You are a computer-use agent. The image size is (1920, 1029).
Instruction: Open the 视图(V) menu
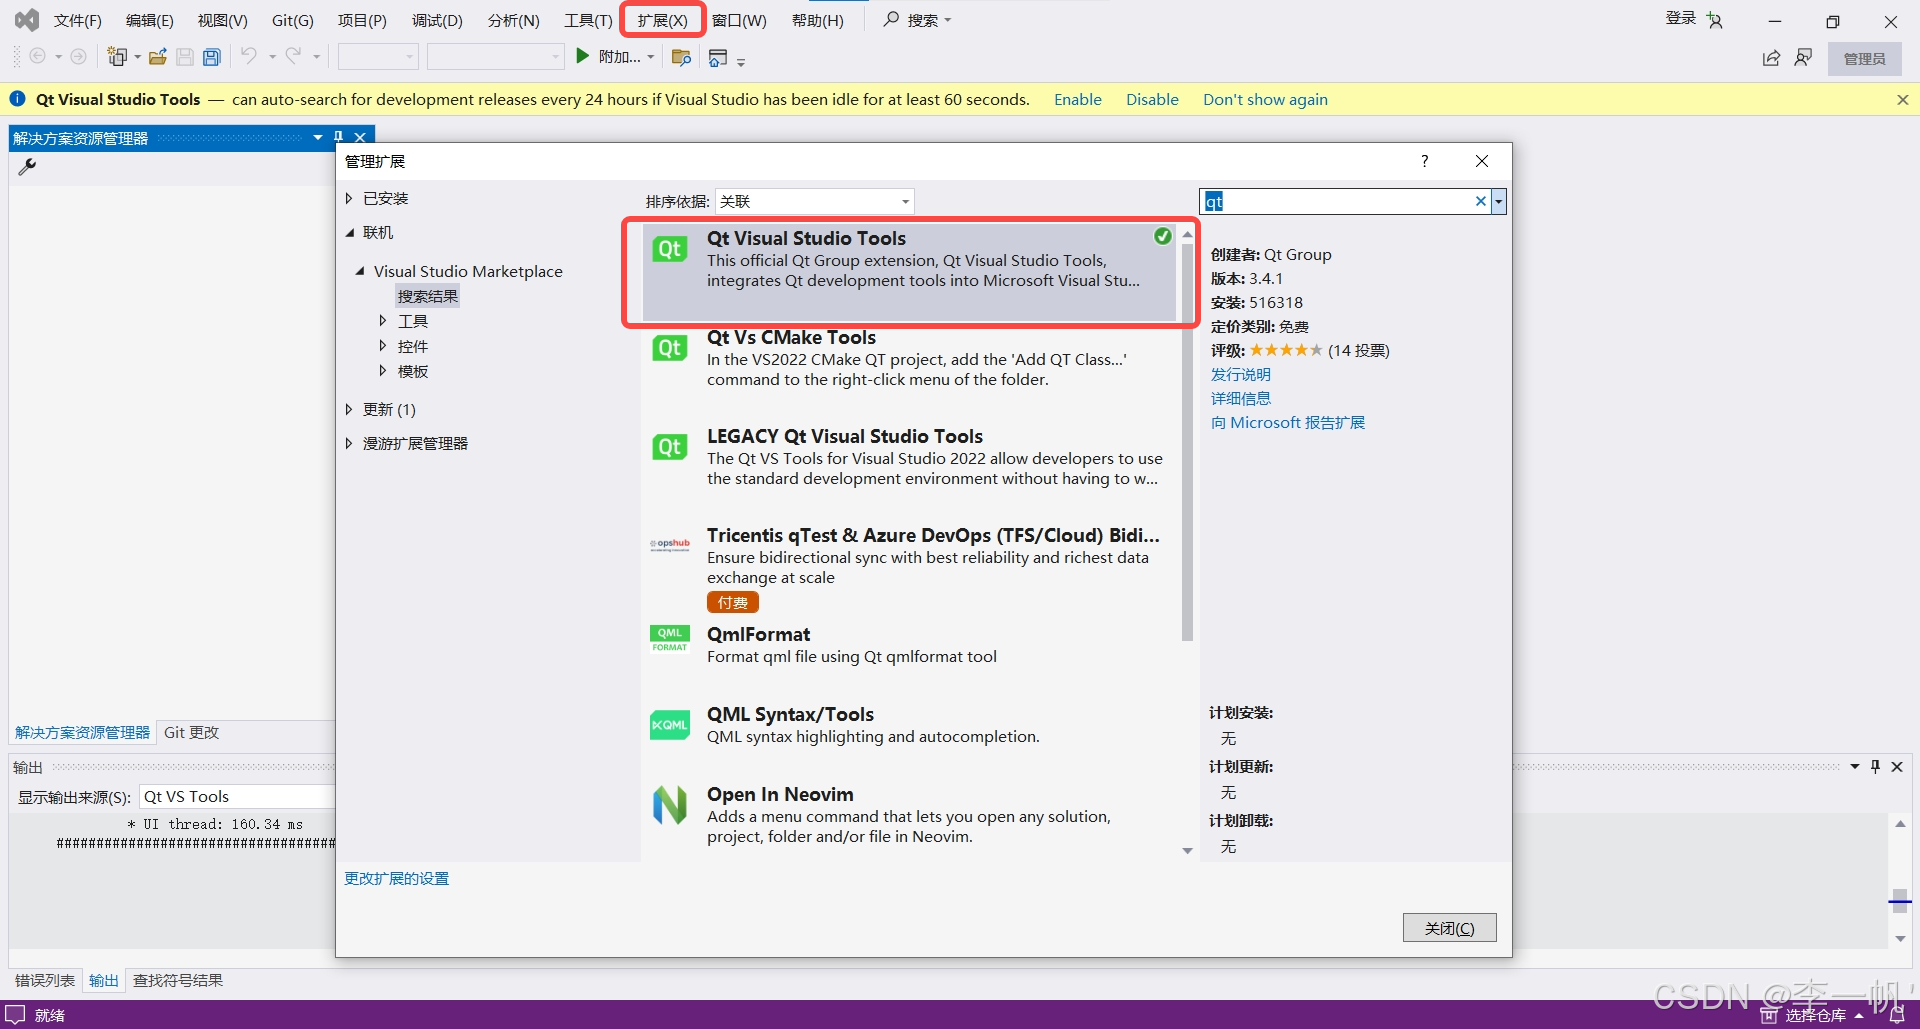click(222, 20)
